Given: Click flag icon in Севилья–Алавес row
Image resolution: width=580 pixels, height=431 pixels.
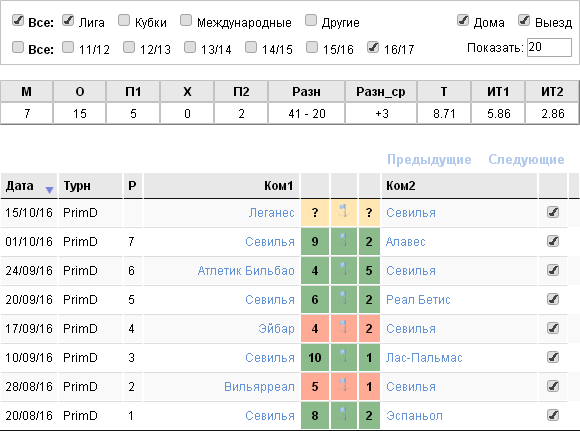Looking at the screenshot, I should point(344,240).
